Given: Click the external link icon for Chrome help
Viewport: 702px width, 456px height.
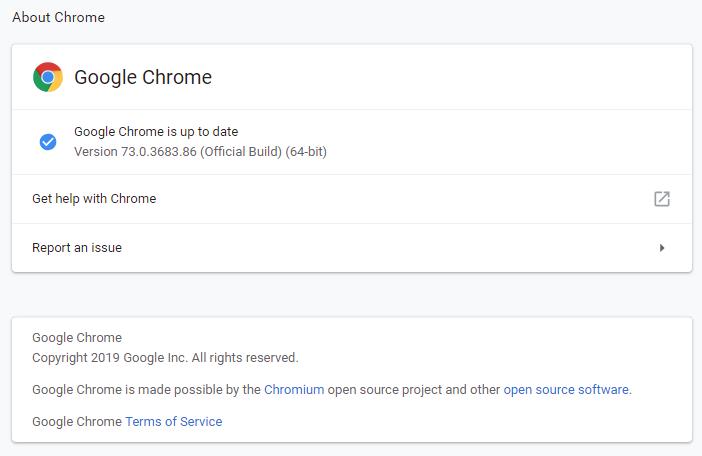Looking at the screenshot, I should tap(662, 199).
